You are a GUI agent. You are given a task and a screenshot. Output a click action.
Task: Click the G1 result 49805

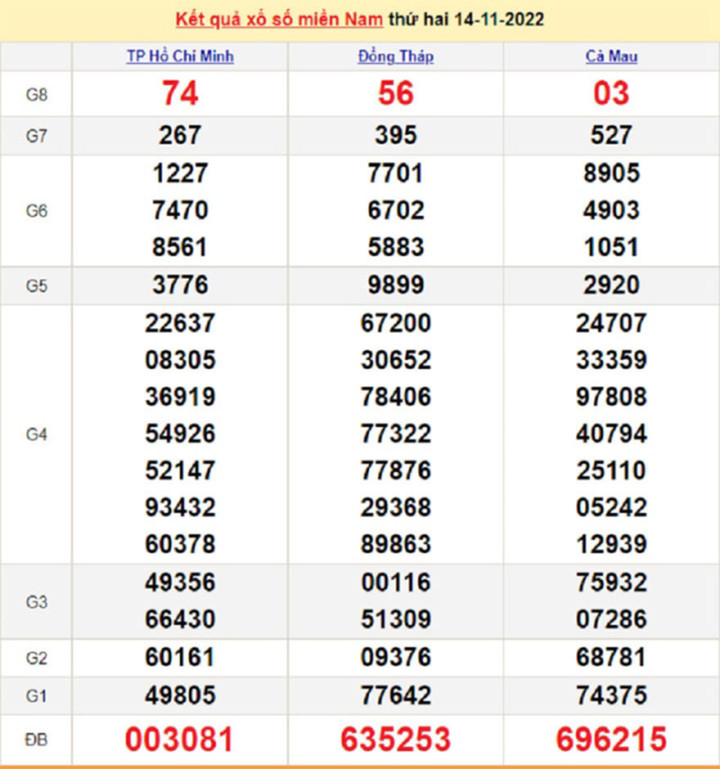click(180, 695)
